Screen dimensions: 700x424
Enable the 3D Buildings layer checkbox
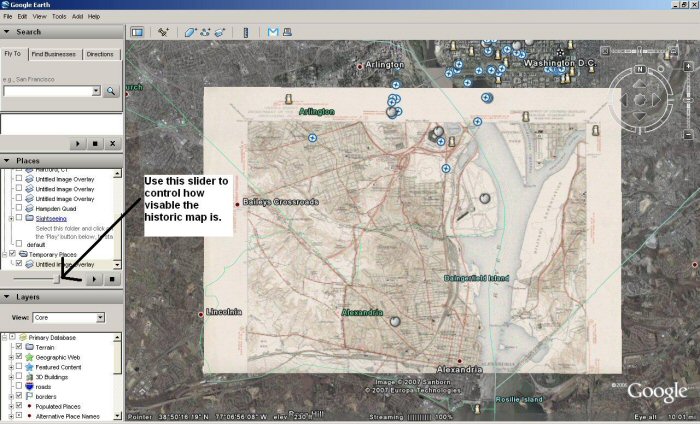tap(19, 376)
